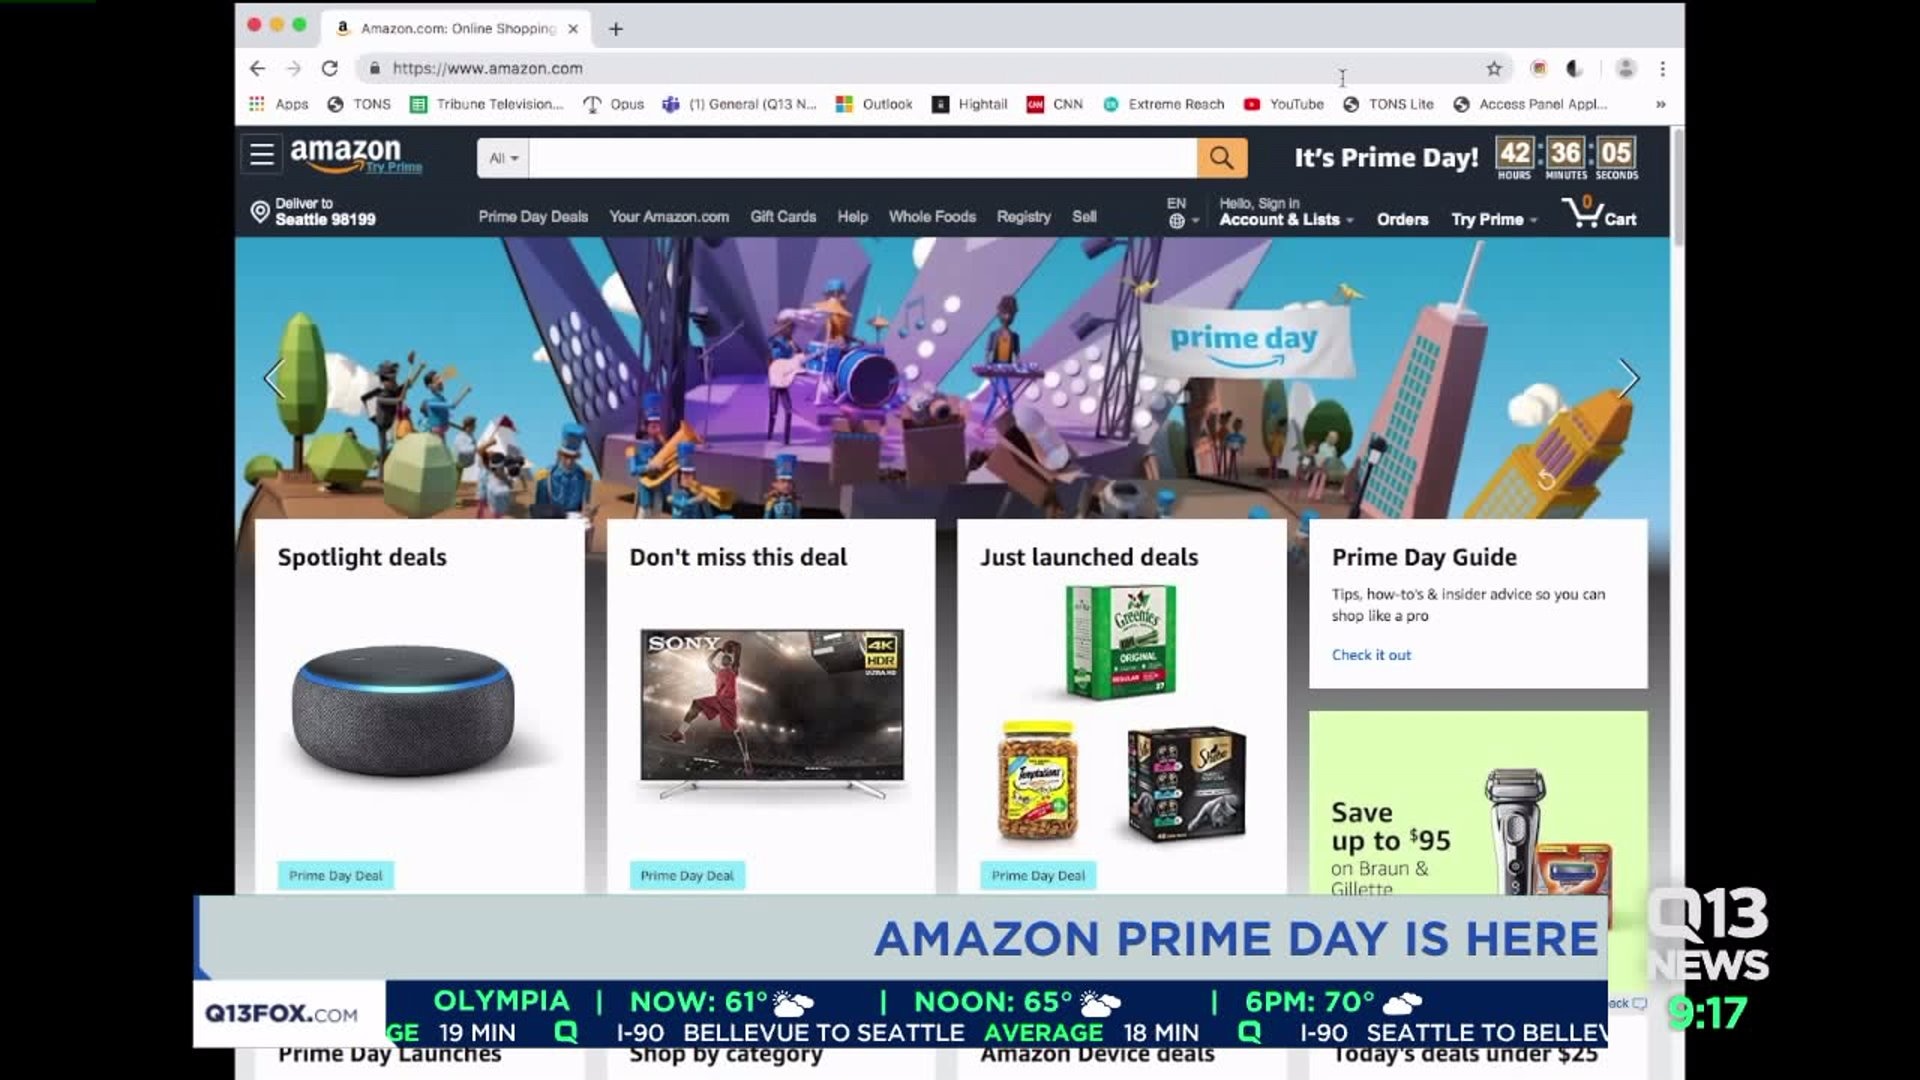Expand the All departments search dropdown
The image size is (1920, 1080).
[503, 158]
